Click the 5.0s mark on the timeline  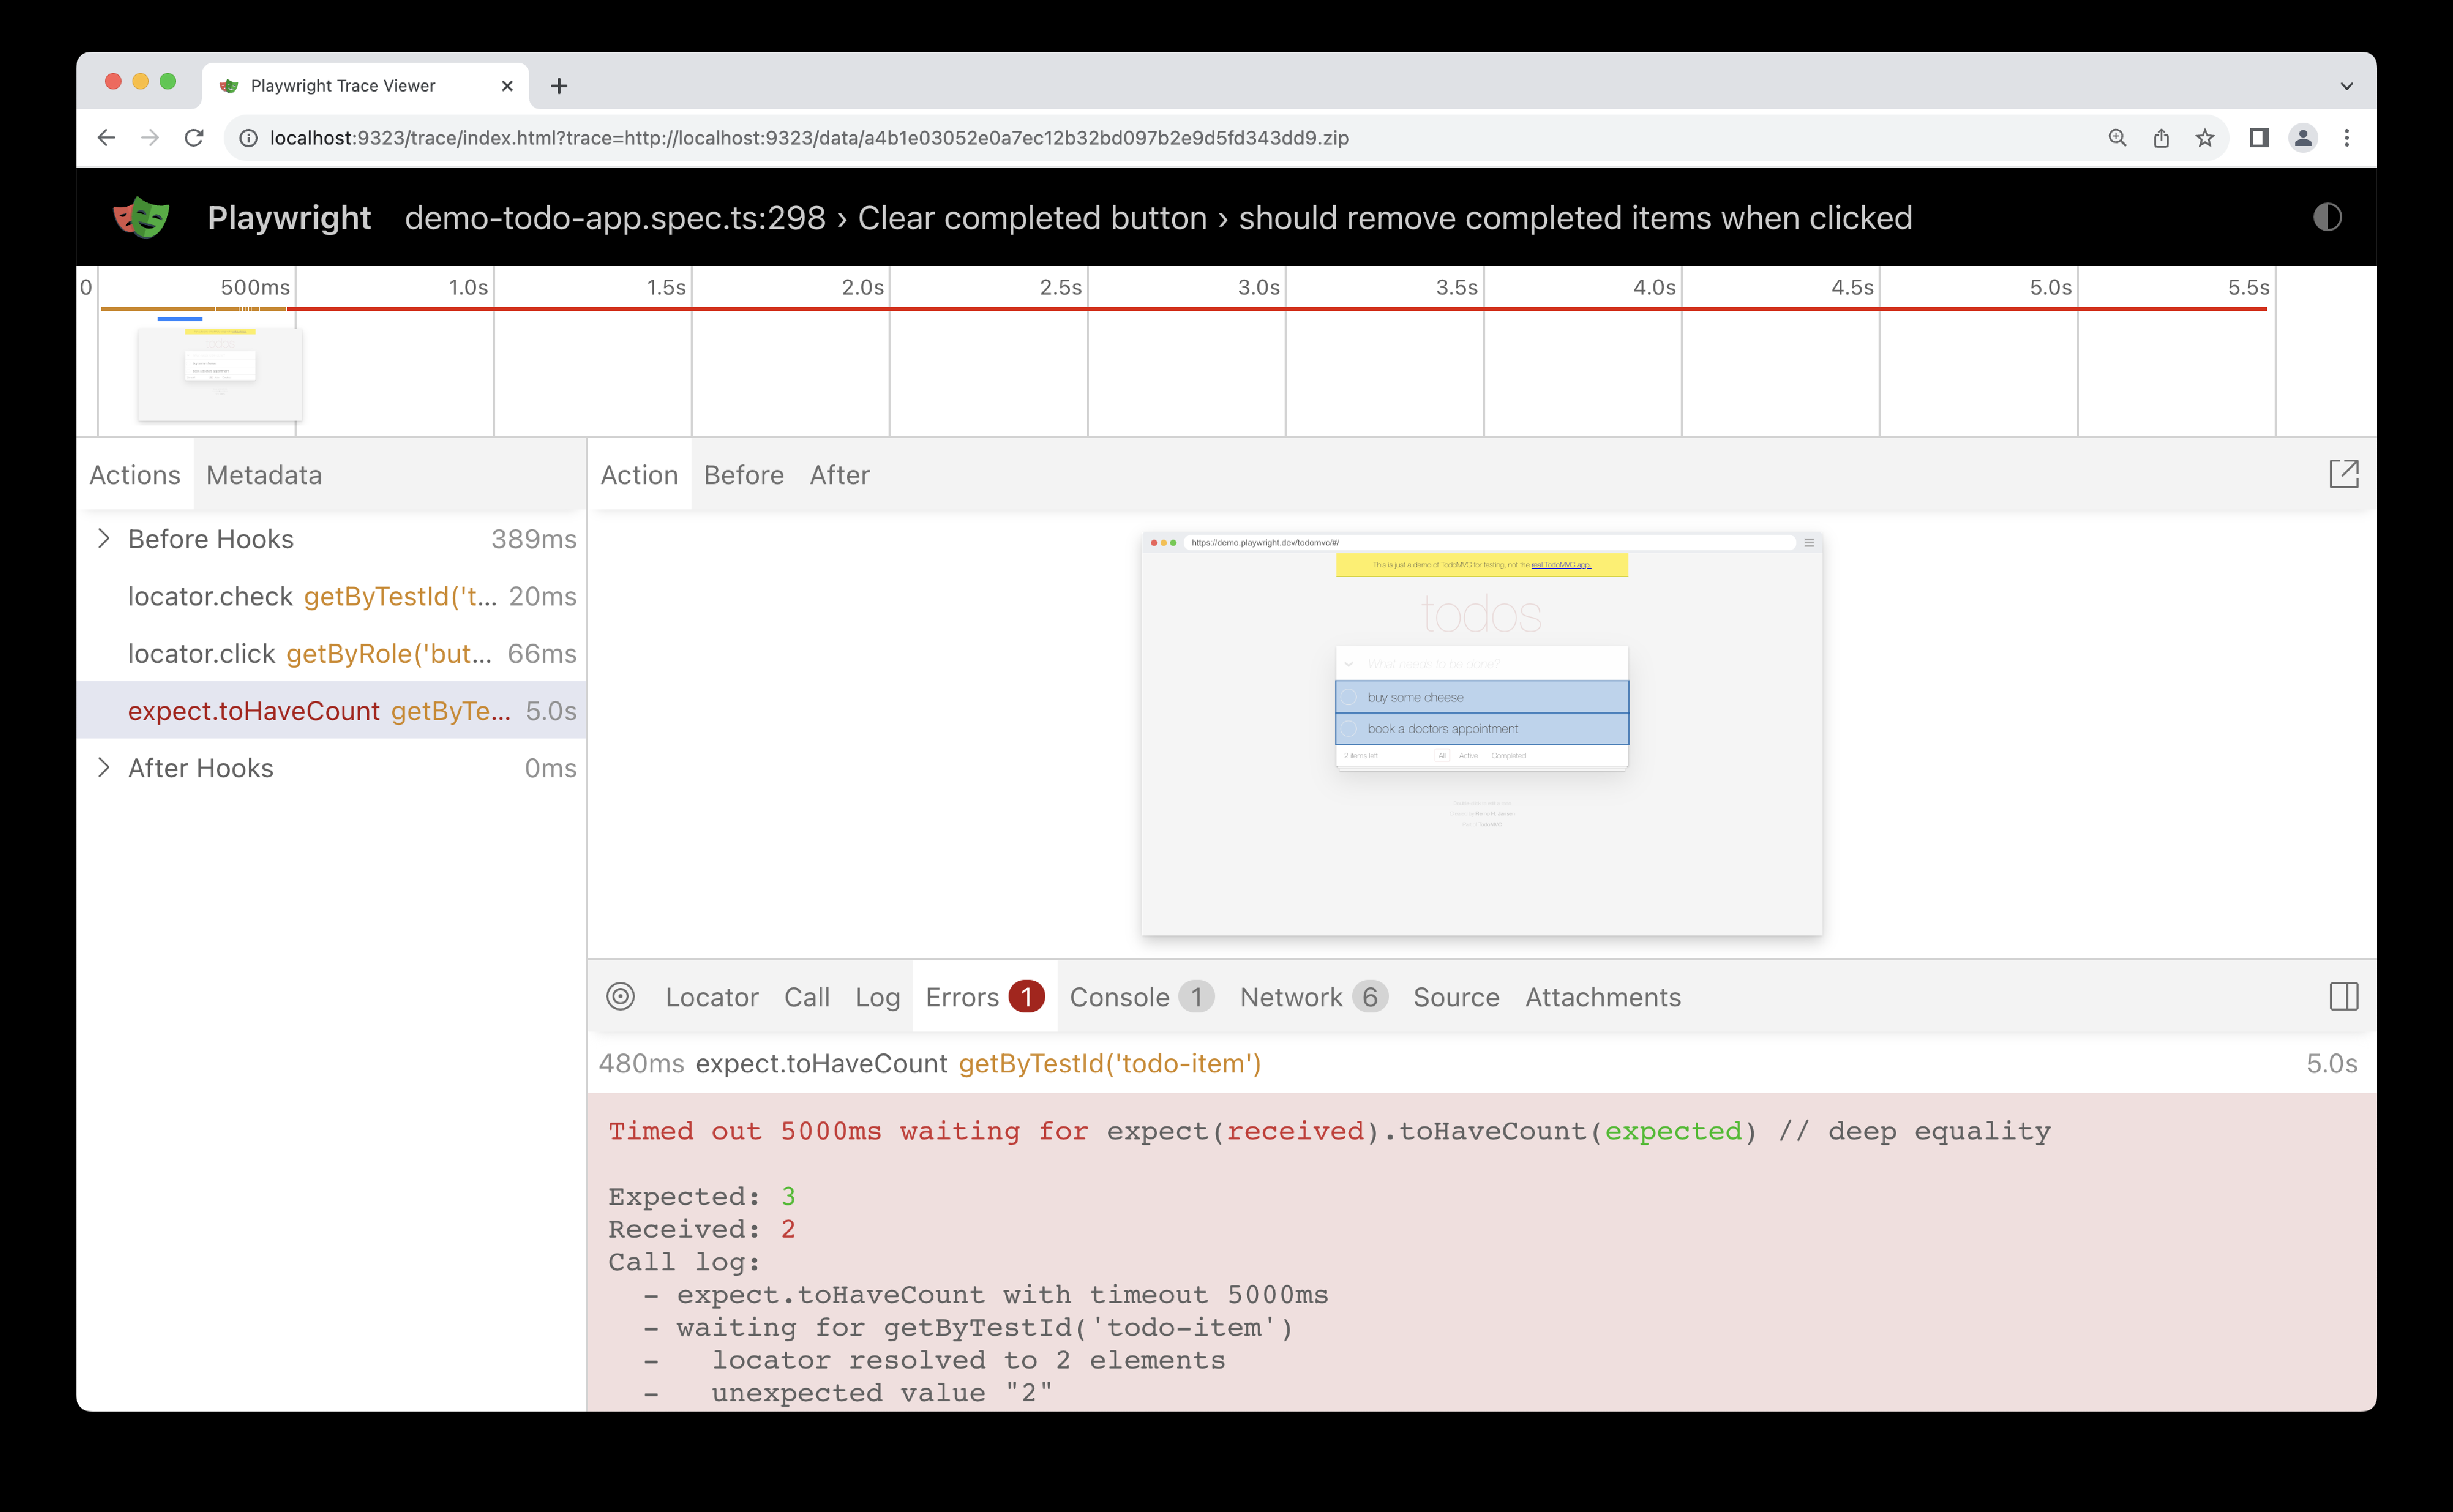pyautogui.click(x=2050, y=288)
